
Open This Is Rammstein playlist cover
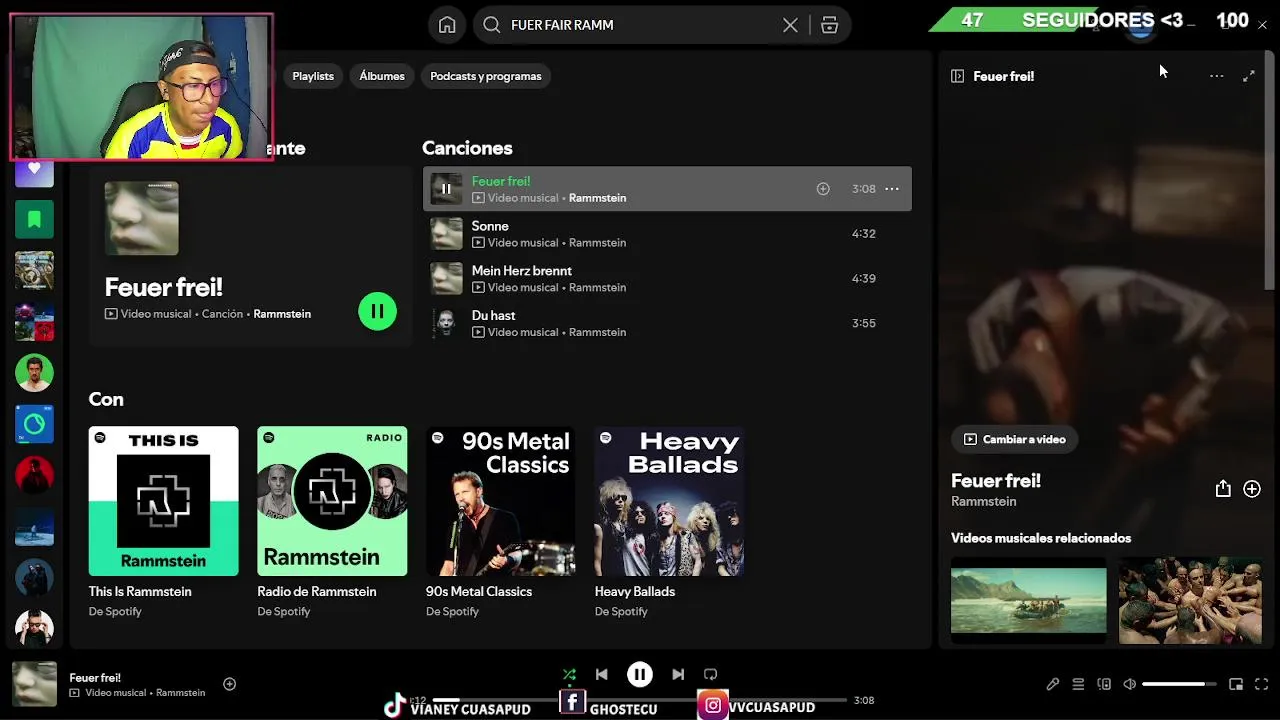[x=163, y=501]
